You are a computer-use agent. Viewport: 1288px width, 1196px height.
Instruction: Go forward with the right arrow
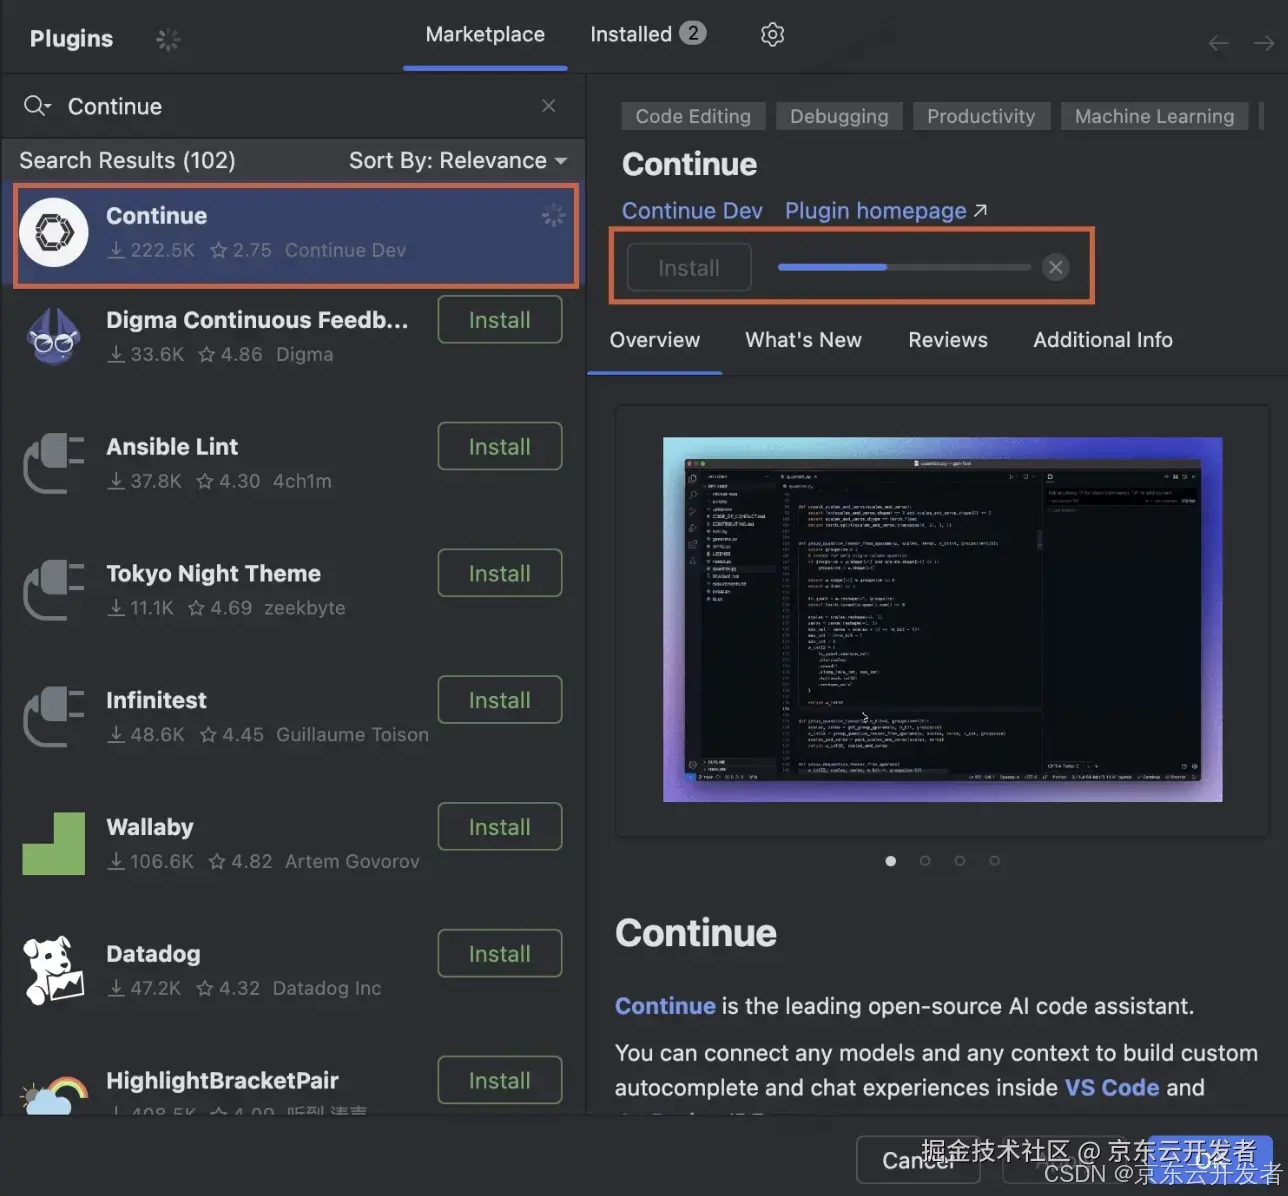[1264, 43]
